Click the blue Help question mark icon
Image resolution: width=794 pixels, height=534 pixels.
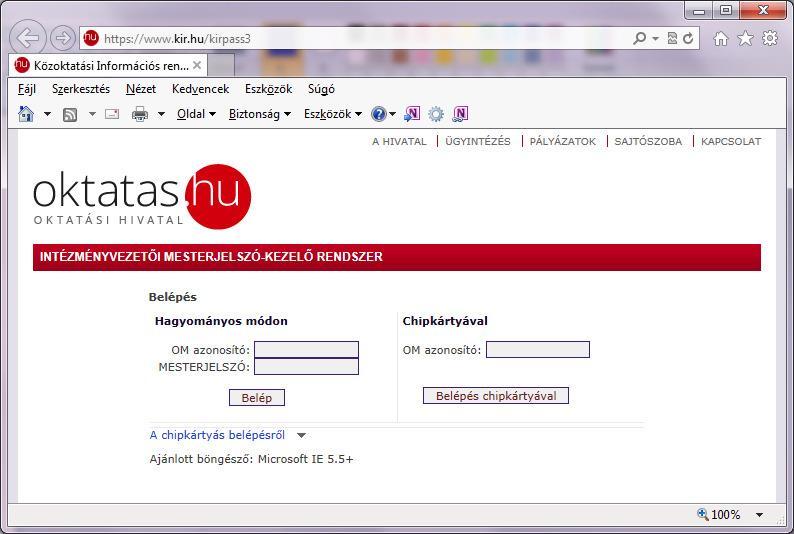click(x=378, y=114)
